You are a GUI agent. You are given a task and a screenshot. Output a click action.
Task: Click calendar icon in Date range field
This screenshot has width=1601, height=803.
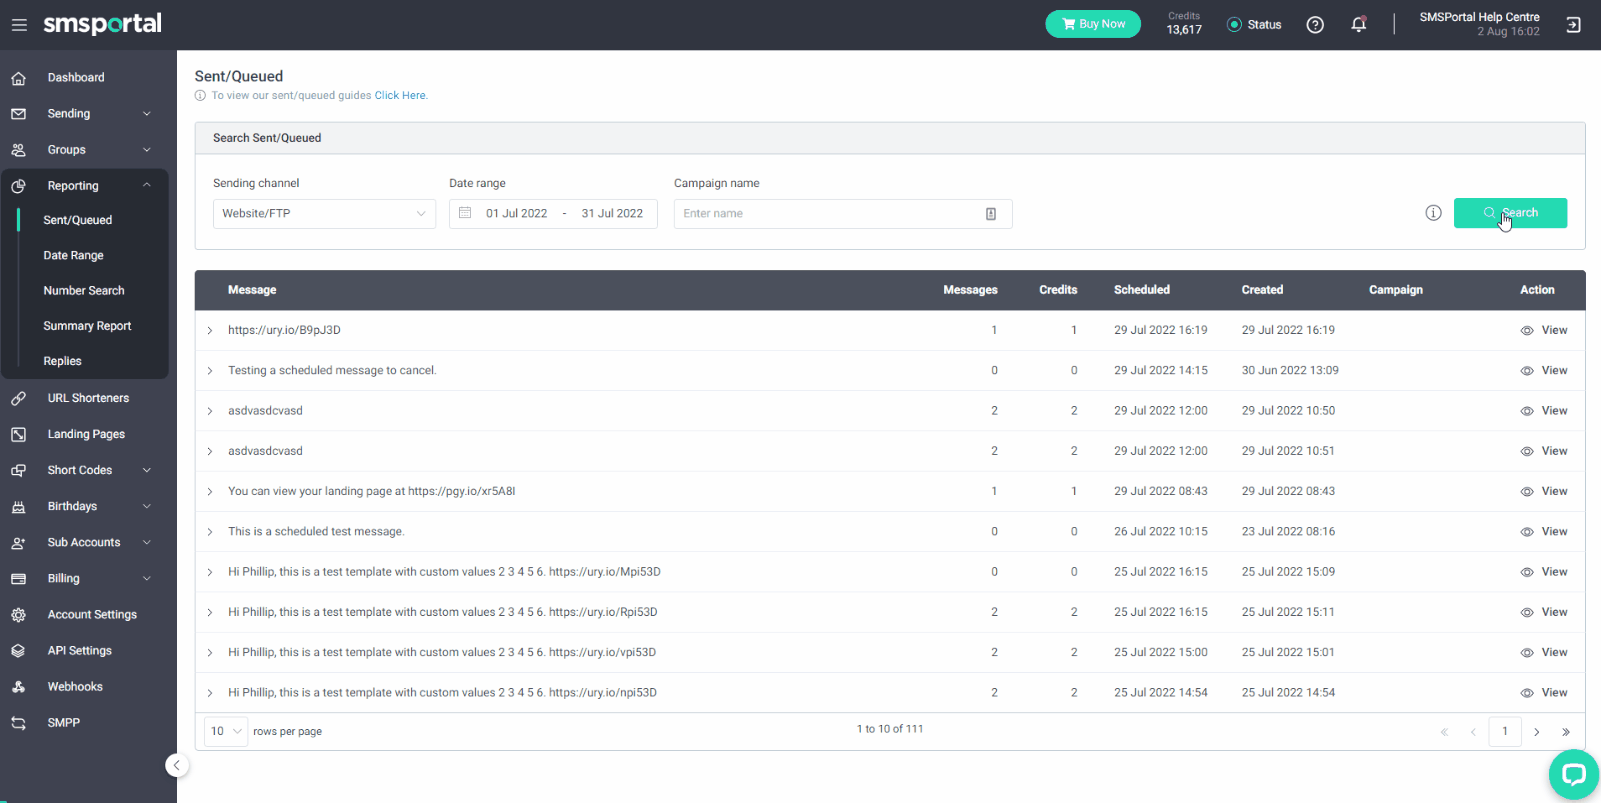(x=465, y=213)
